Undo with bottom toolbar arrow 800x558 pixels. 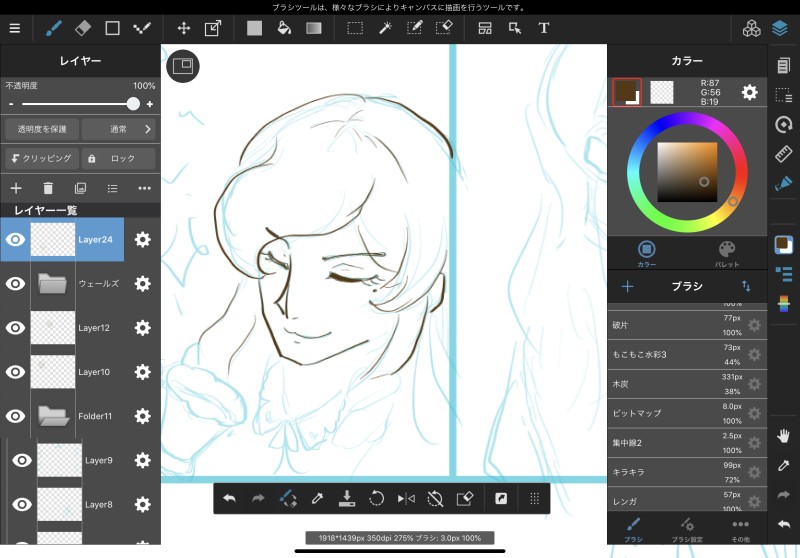[x=229, y=498]
